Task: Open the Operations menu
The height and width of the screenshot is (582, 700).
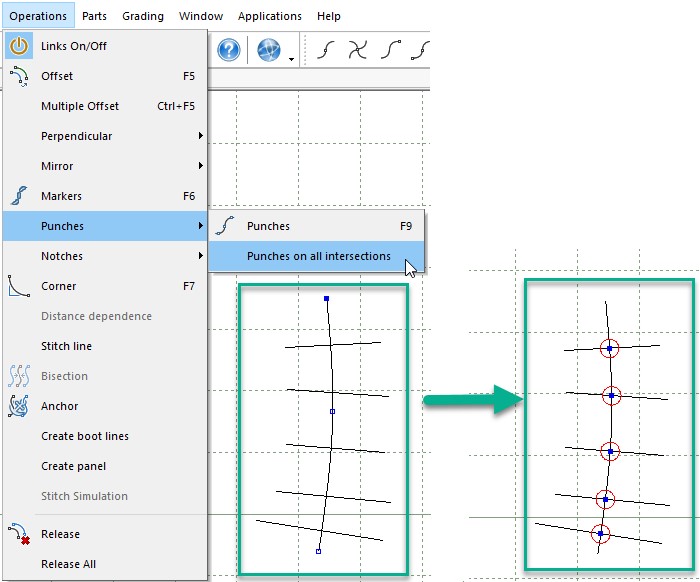Action: click(x=38, y=16)
